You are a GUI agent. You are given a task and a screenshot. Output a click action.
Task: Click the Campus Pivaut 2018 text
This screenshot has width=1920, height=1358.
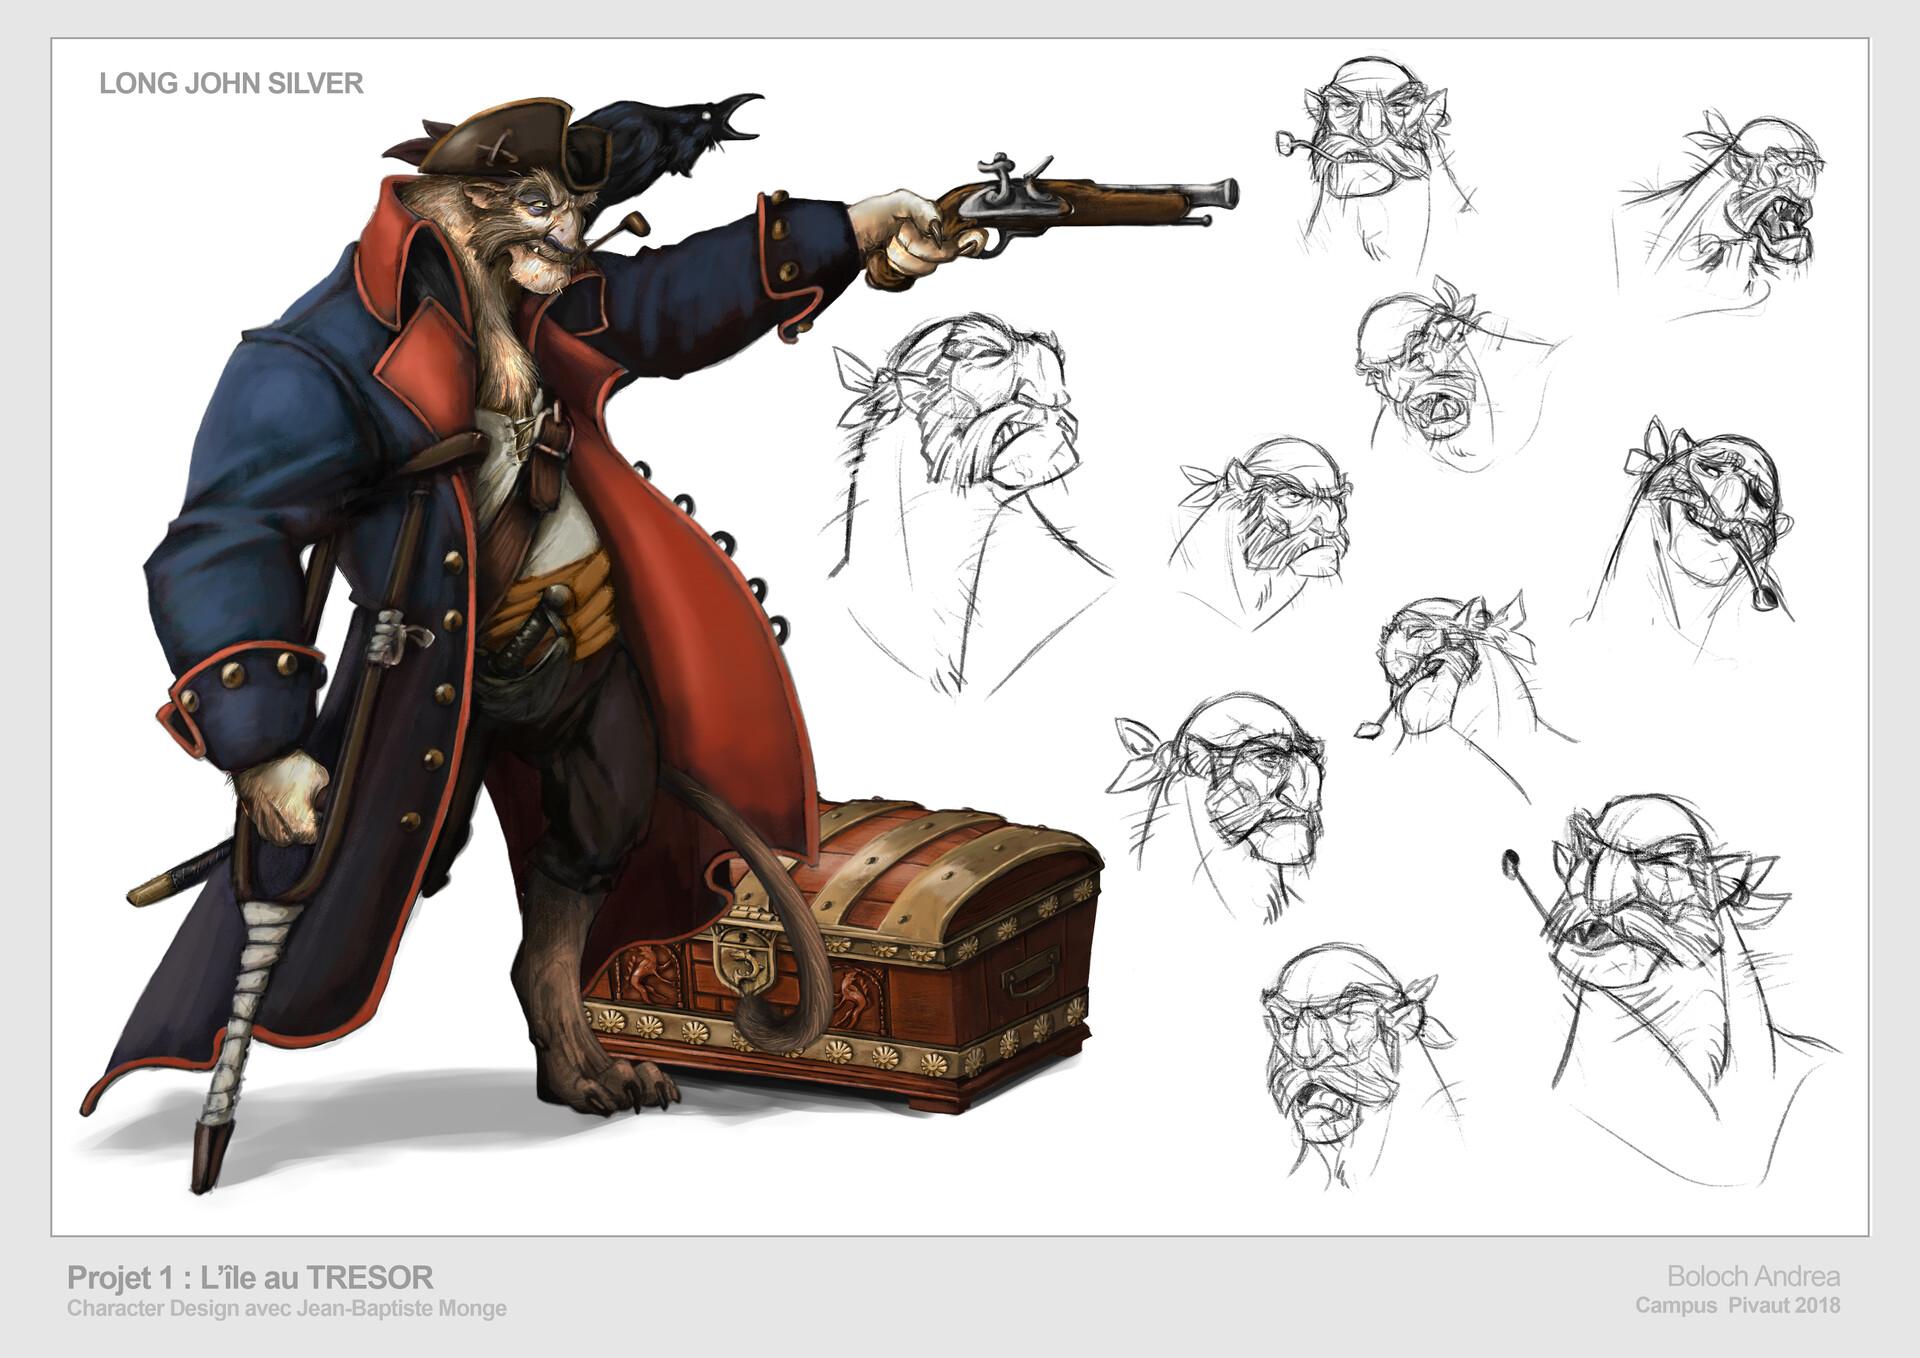1737,1306
